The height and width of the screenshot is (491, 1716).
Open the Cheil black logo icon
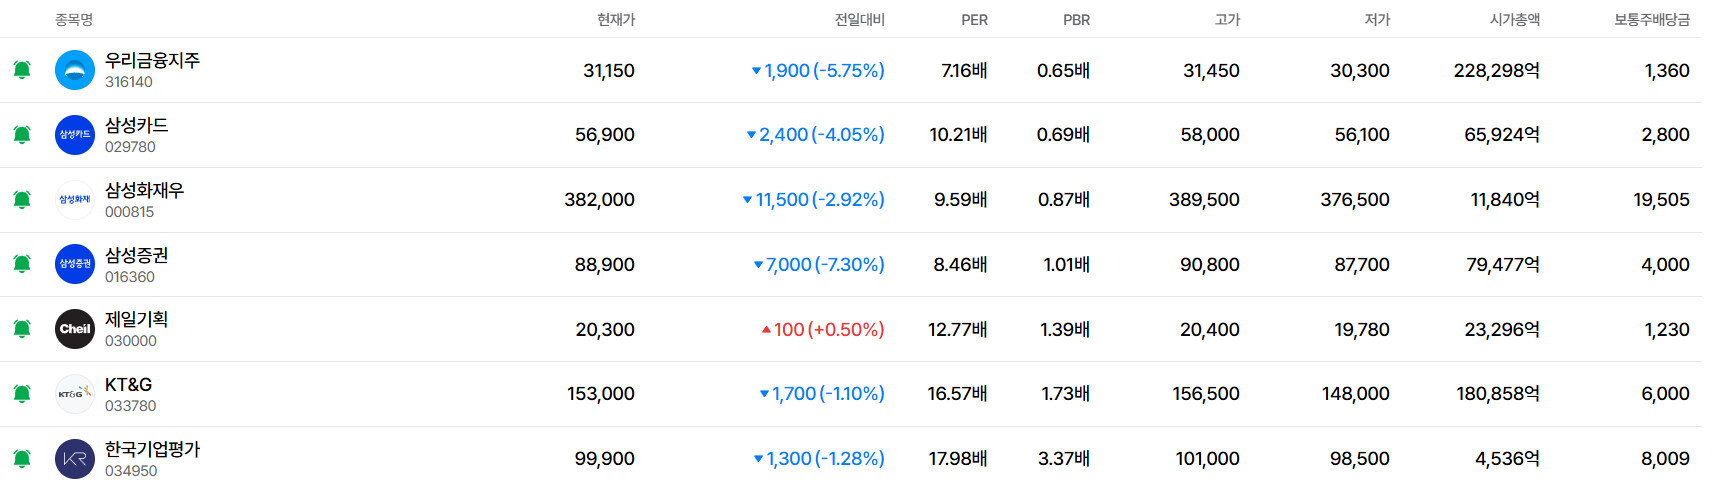[75, 329]
